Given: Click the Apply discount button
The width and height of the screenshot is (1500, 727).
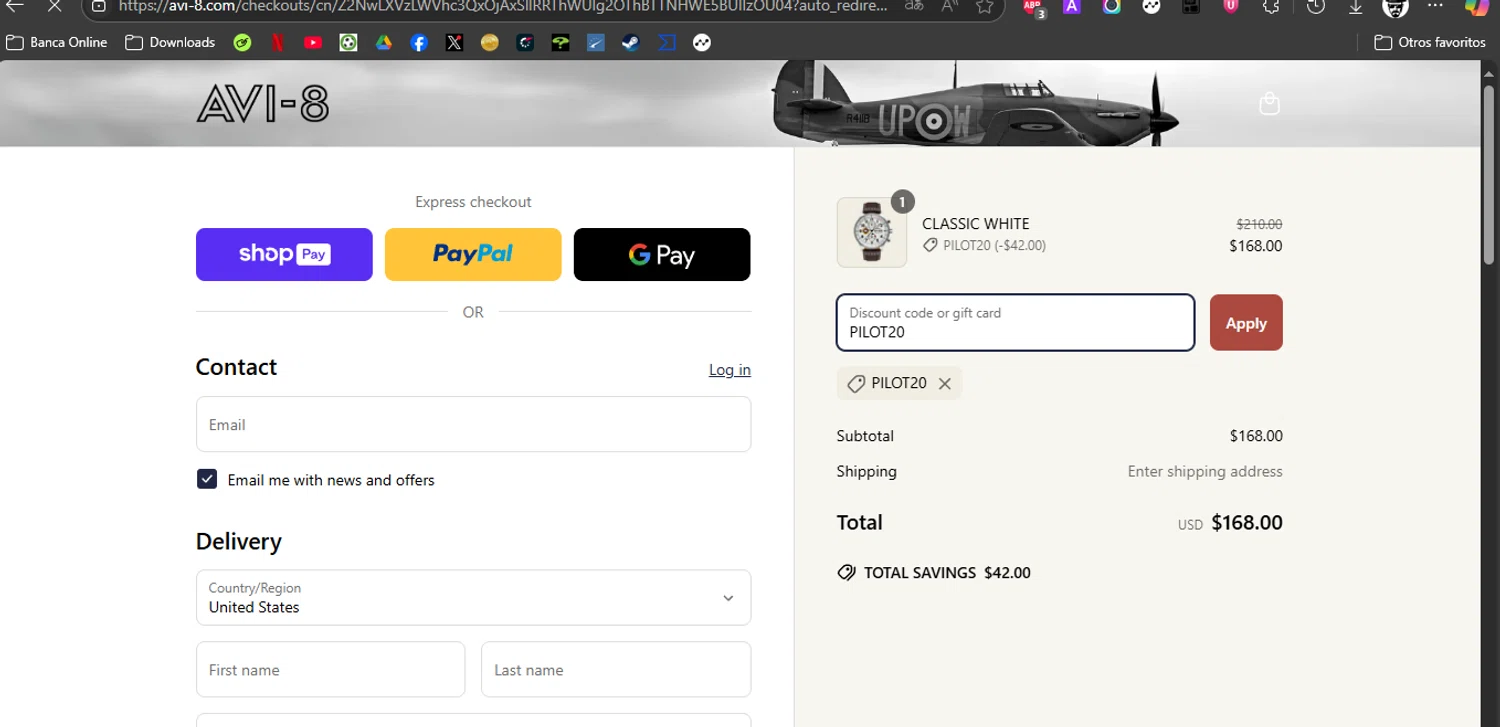Looking at the screenshot, I should [x=1246, y=323].
